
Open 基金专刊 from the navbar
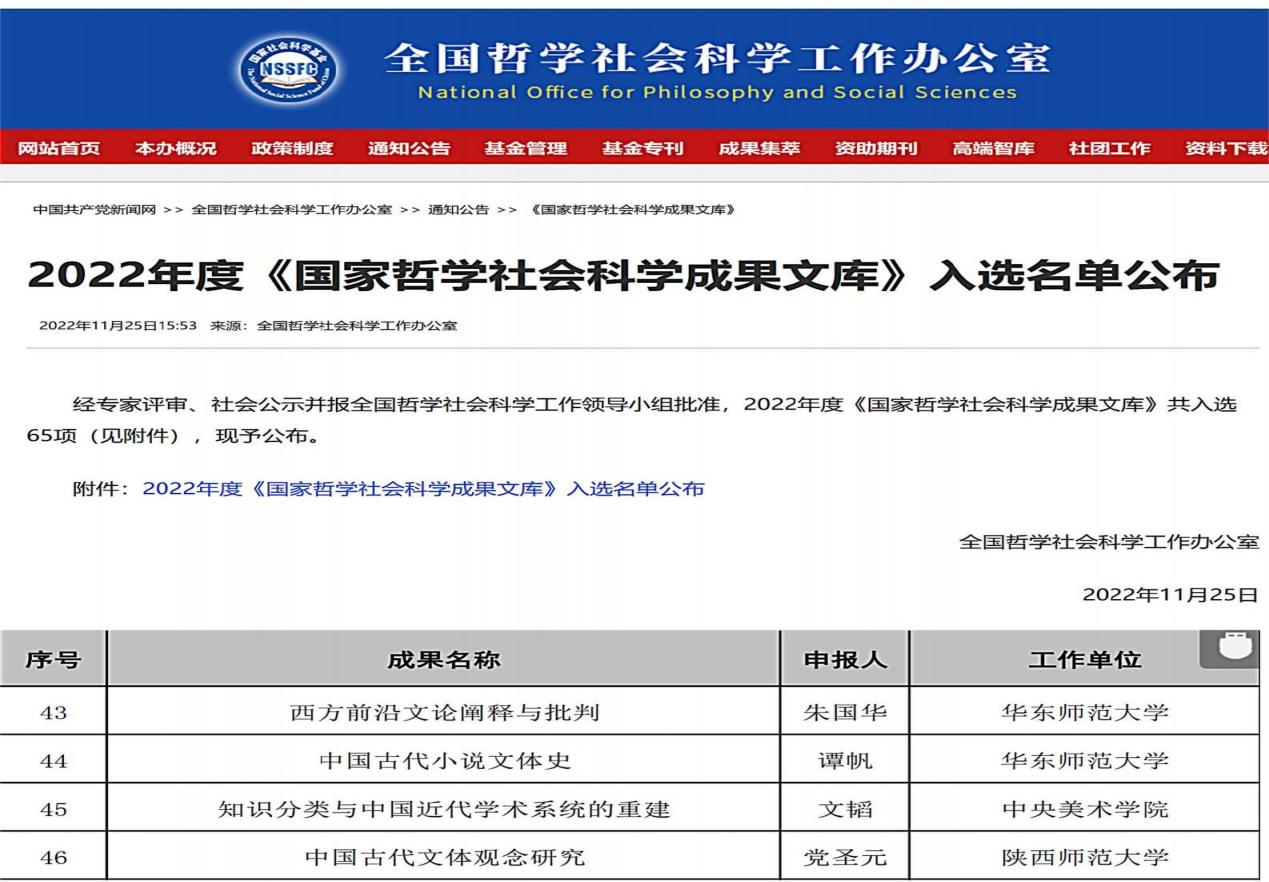click(x=642, y=148)
